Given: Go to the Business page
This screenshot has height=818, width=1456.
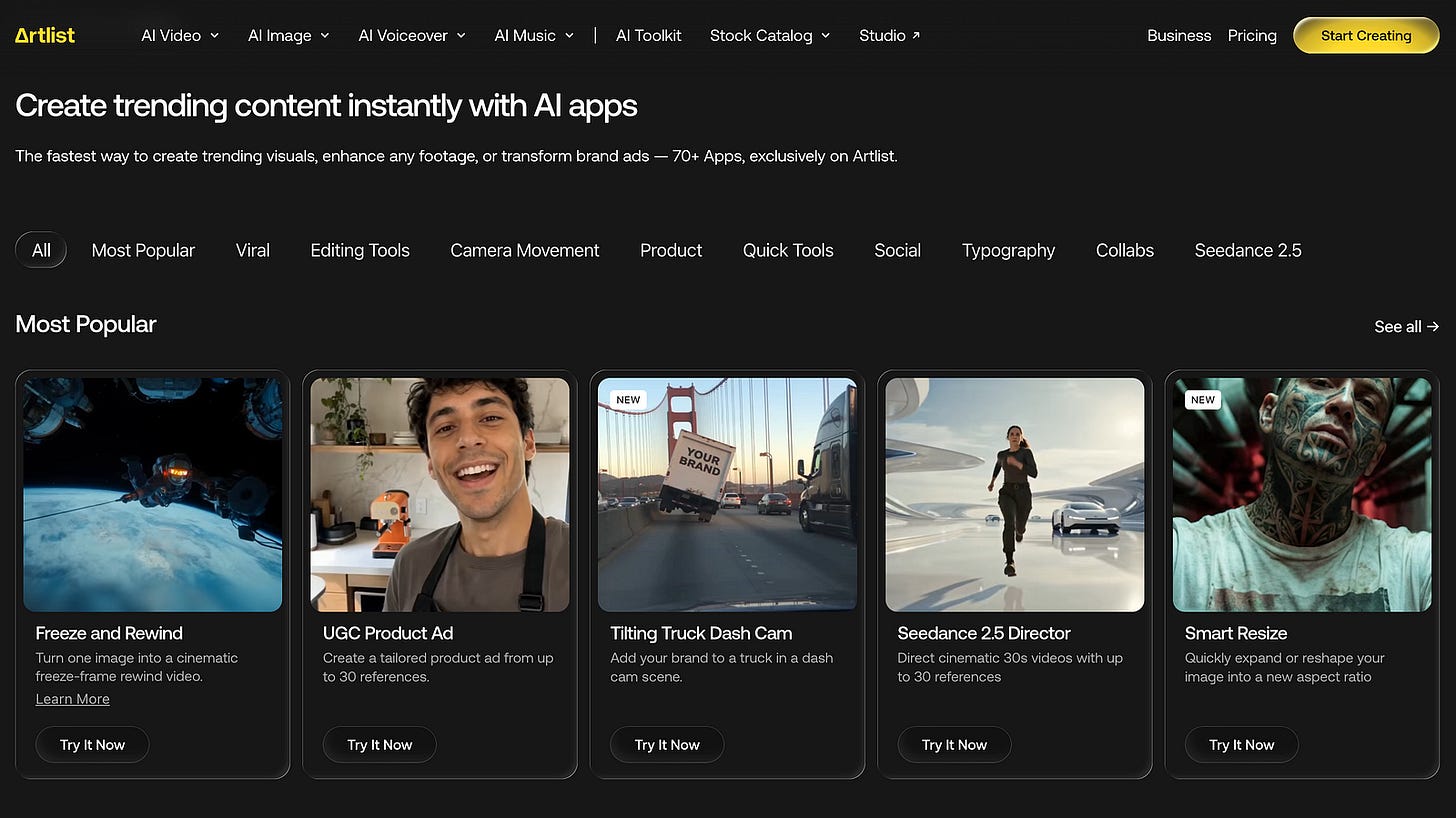Looking at the screenshot, I should pos(1179,36).
